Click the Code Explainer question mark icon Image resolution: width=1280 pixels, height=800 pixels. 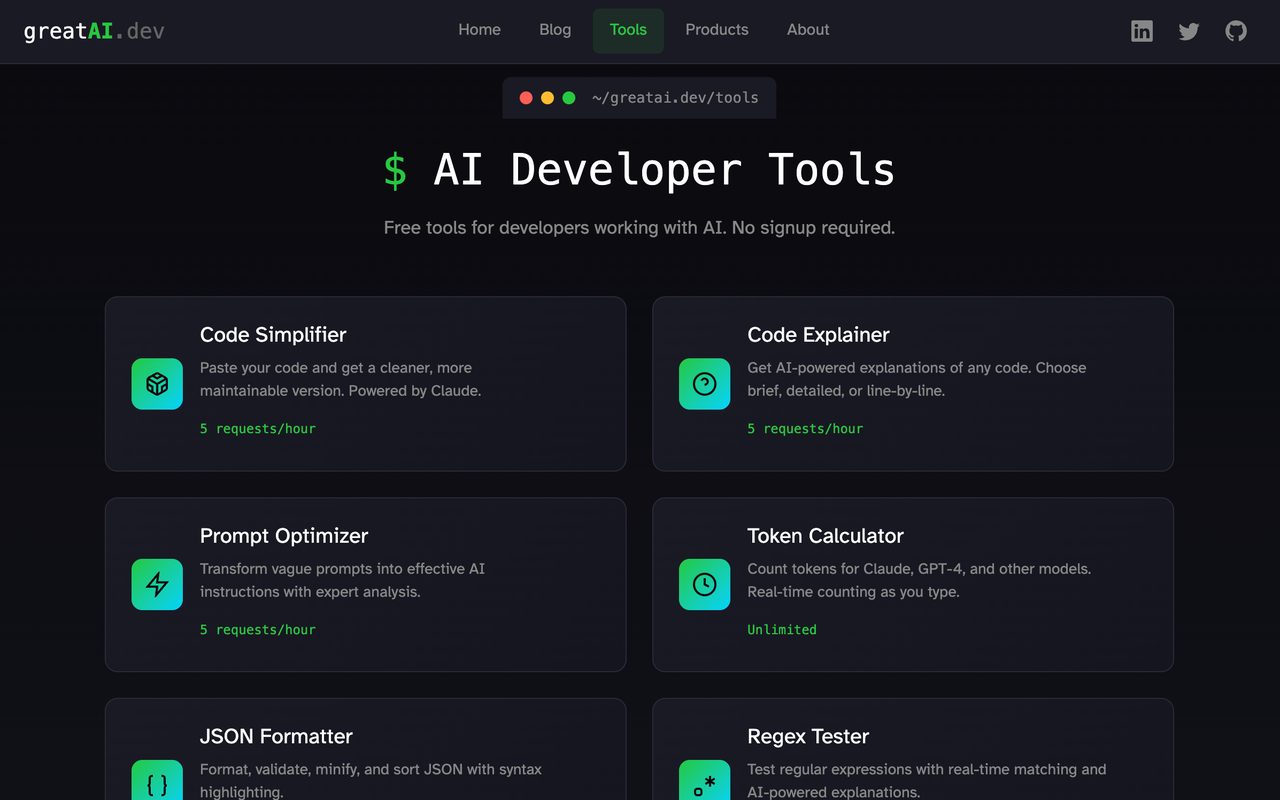tap(705, 384)
